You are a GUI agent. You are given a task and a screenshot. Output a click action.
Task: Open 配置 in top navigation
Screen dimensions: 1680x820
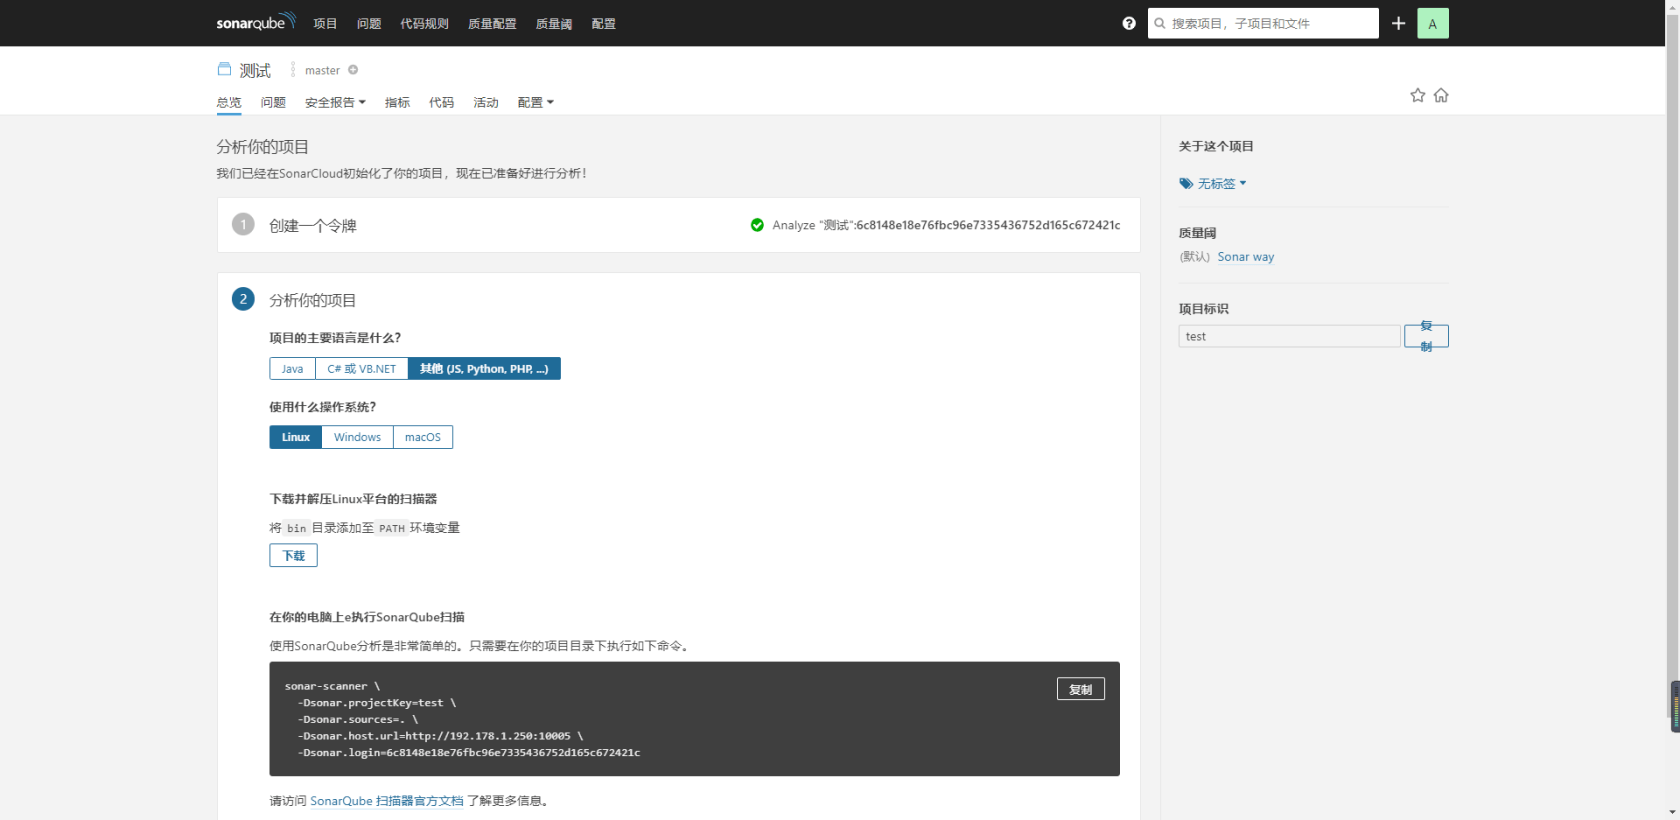tap(603, 23)
